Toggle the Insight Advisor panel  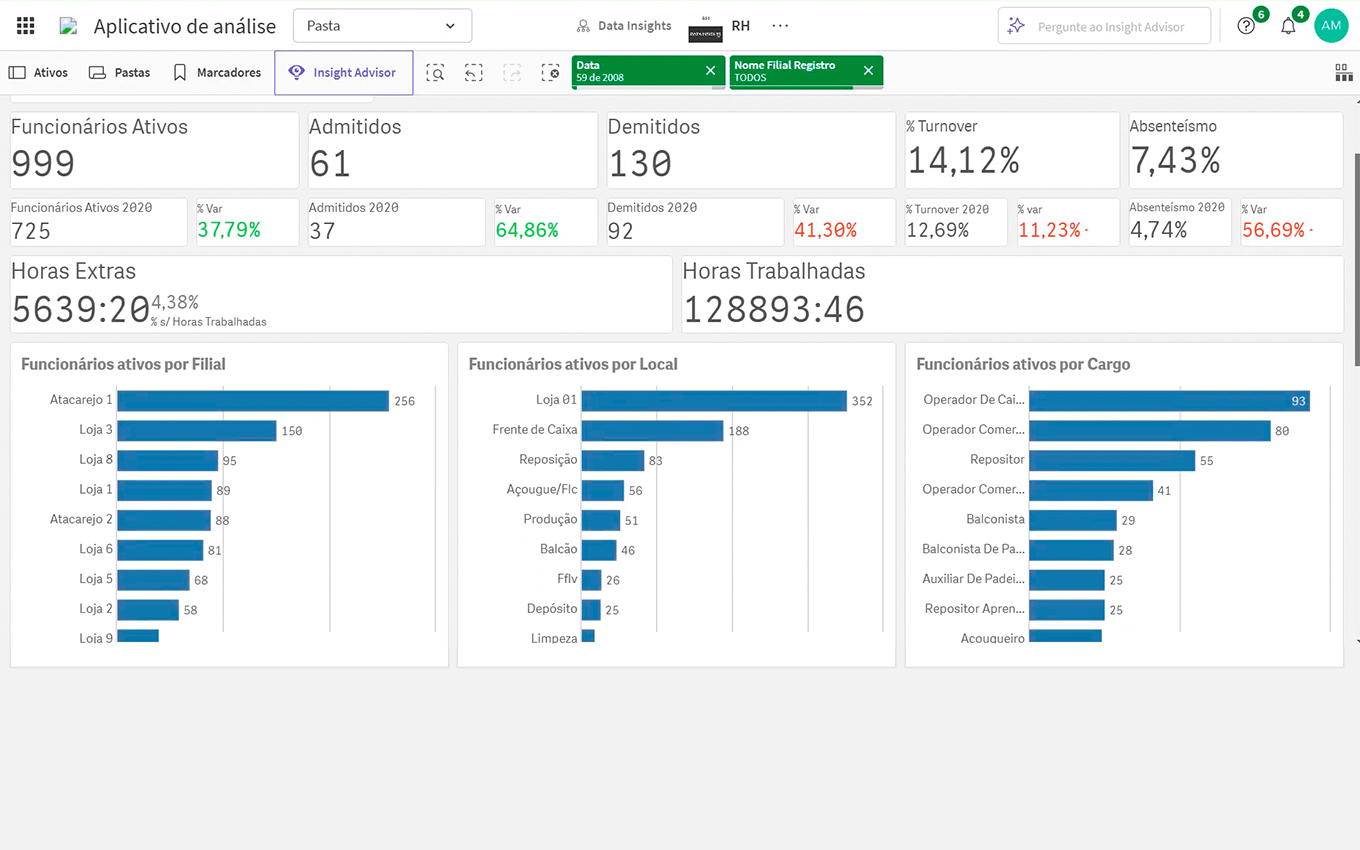[343, 72]
